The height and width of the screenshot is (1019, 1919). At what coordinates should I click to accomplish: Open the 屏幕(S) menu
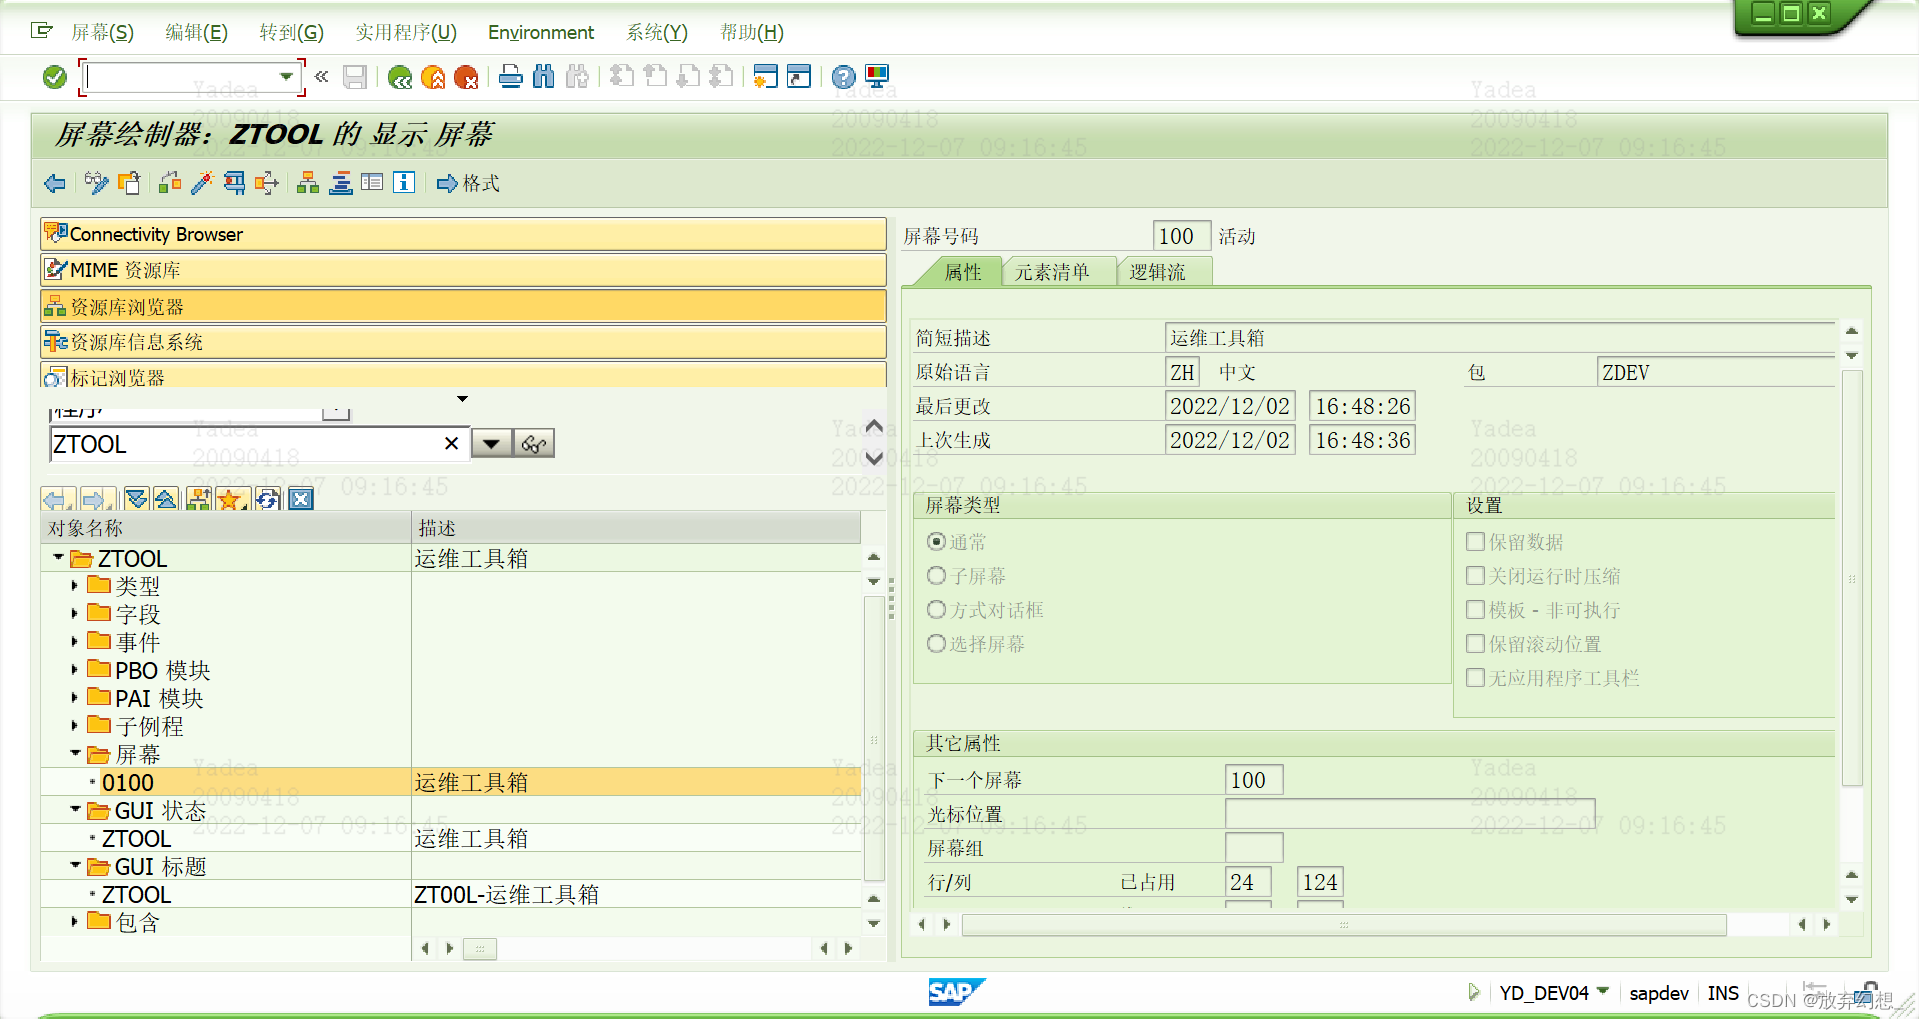(x=102, y=33)
